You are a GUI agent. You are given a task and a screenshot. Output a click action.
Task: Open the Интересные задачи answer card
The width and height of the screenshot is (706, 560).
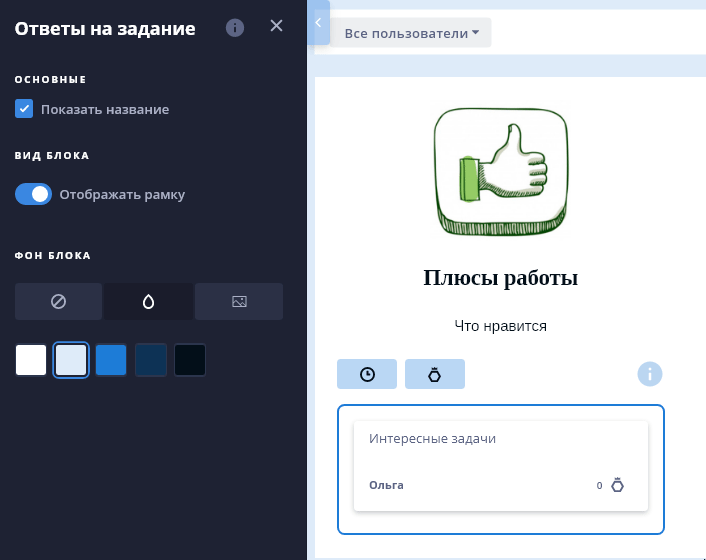click(x=501, y=466)
